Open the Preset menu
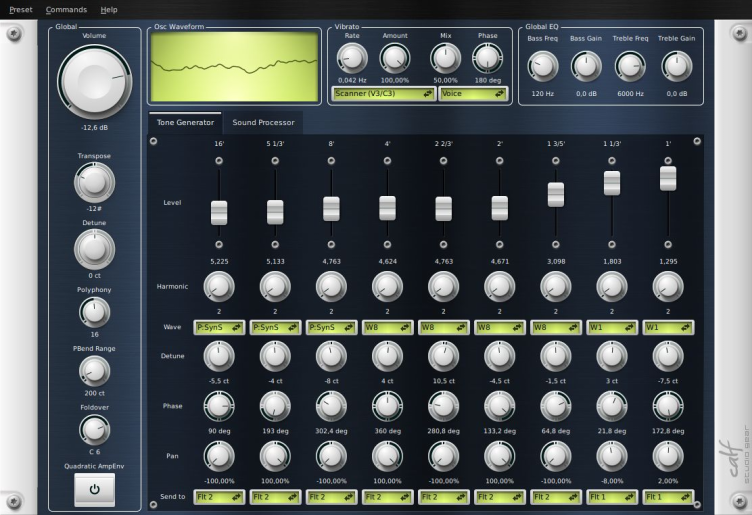The image size is (752, 515). point(20,9)
